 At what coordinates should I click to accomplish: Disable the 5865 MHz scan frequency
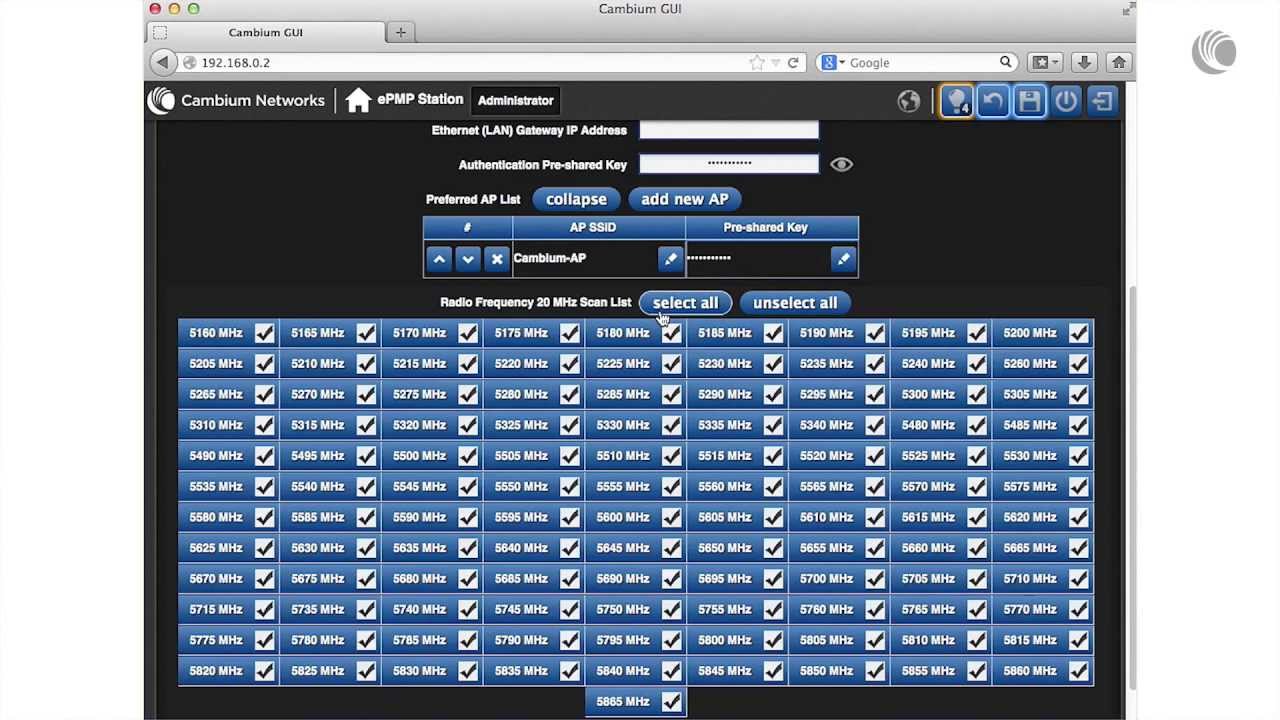click(671, 702)
